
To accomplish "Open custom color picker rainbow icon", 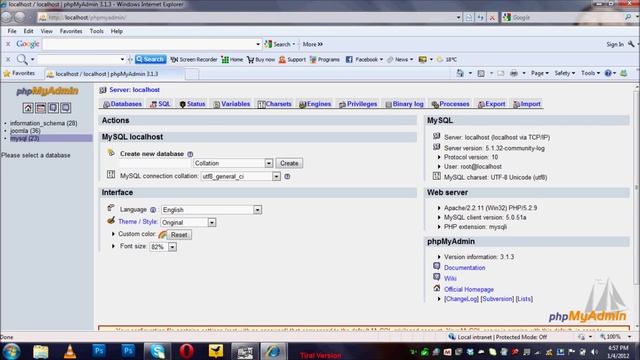I will click(x=162, y=234).
